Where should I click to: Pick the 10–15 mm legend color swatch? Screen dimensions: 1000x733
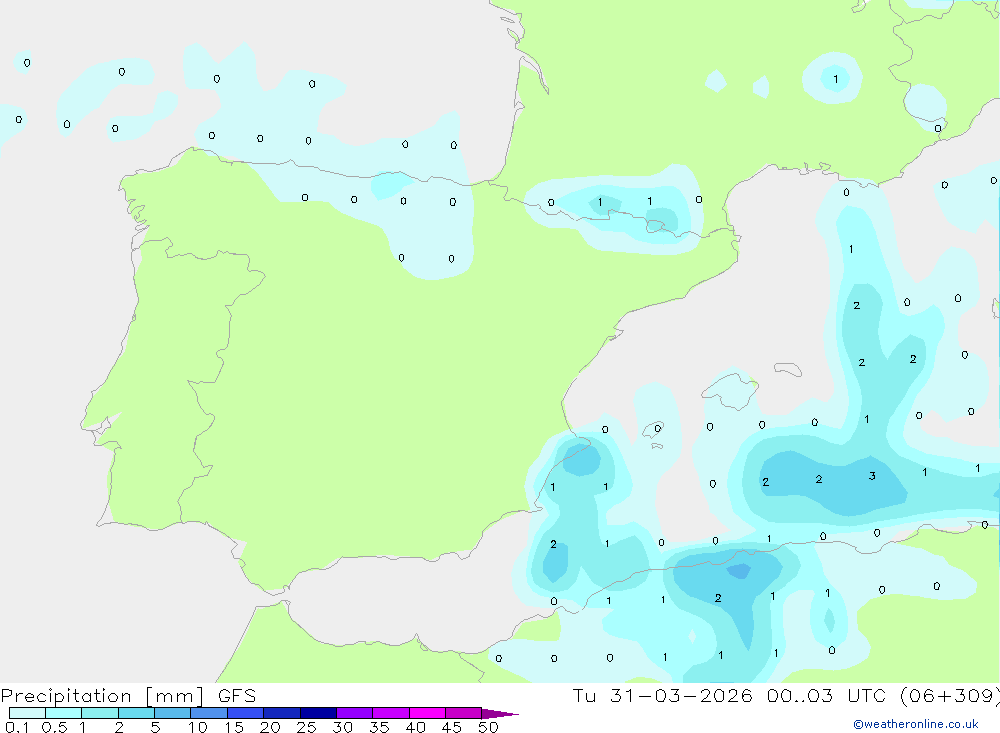point(209,713)
